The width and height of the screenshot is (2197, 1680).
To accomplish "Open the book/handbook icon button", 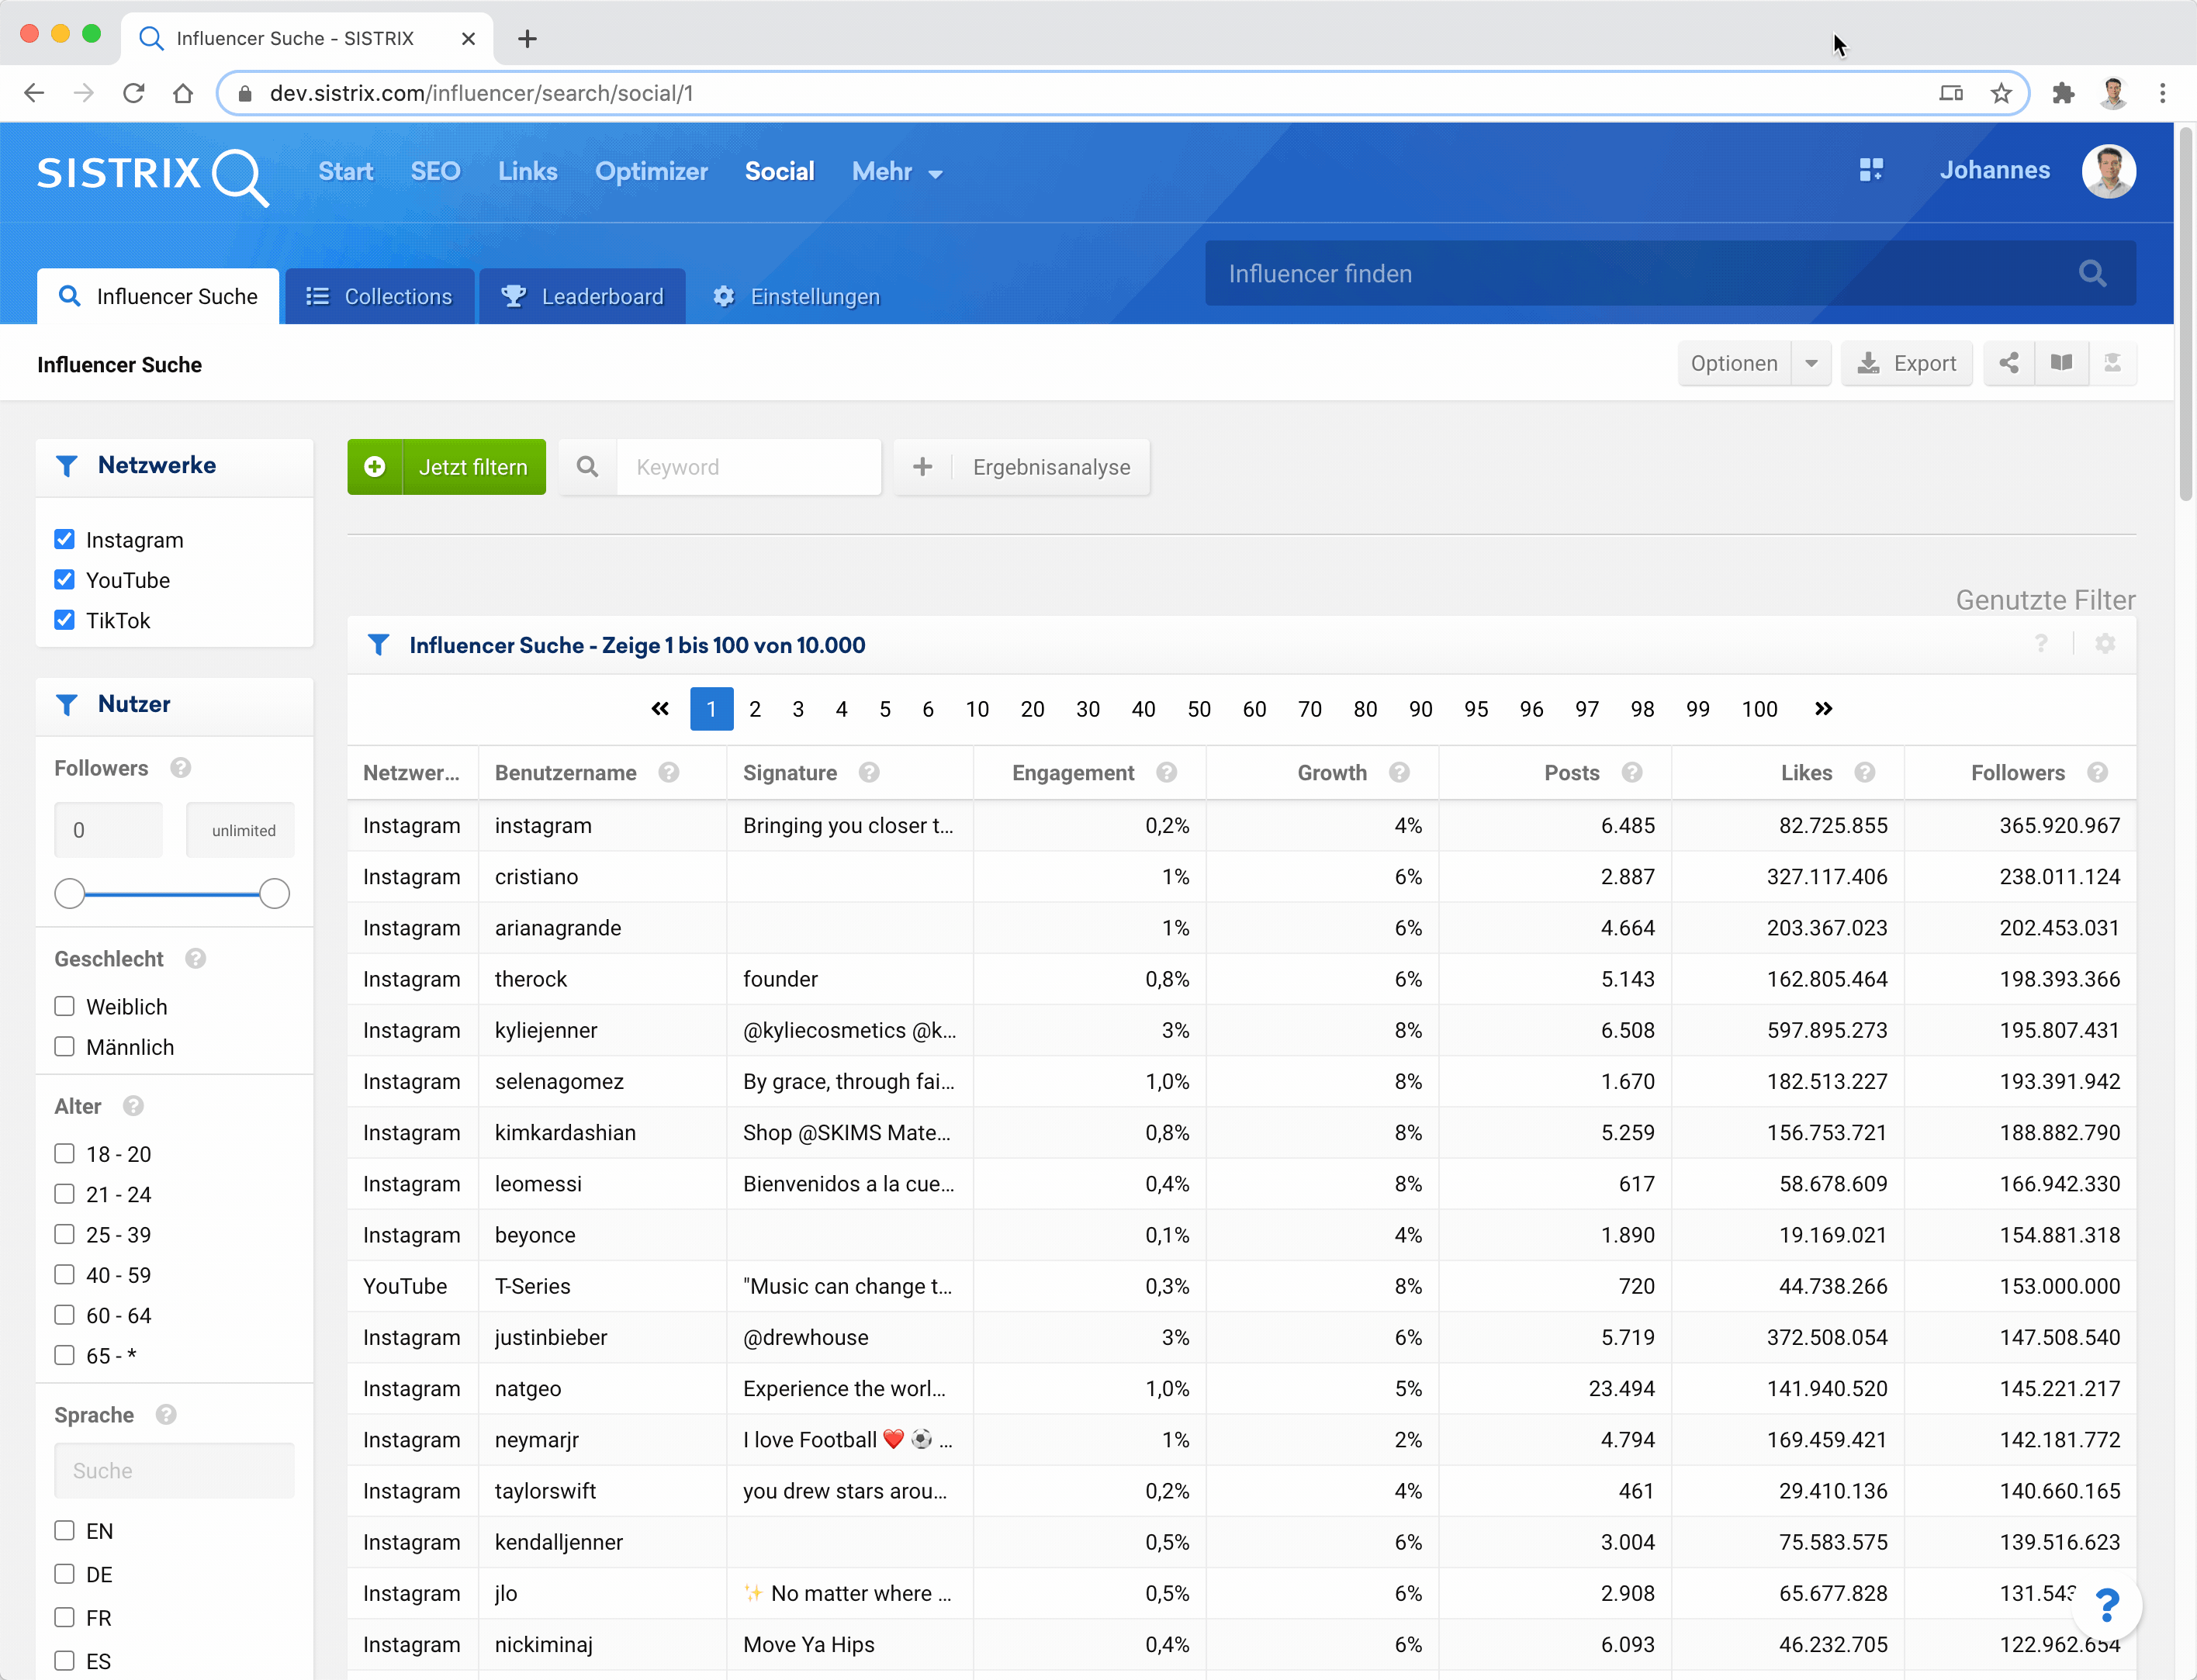I will point(2061,363).
